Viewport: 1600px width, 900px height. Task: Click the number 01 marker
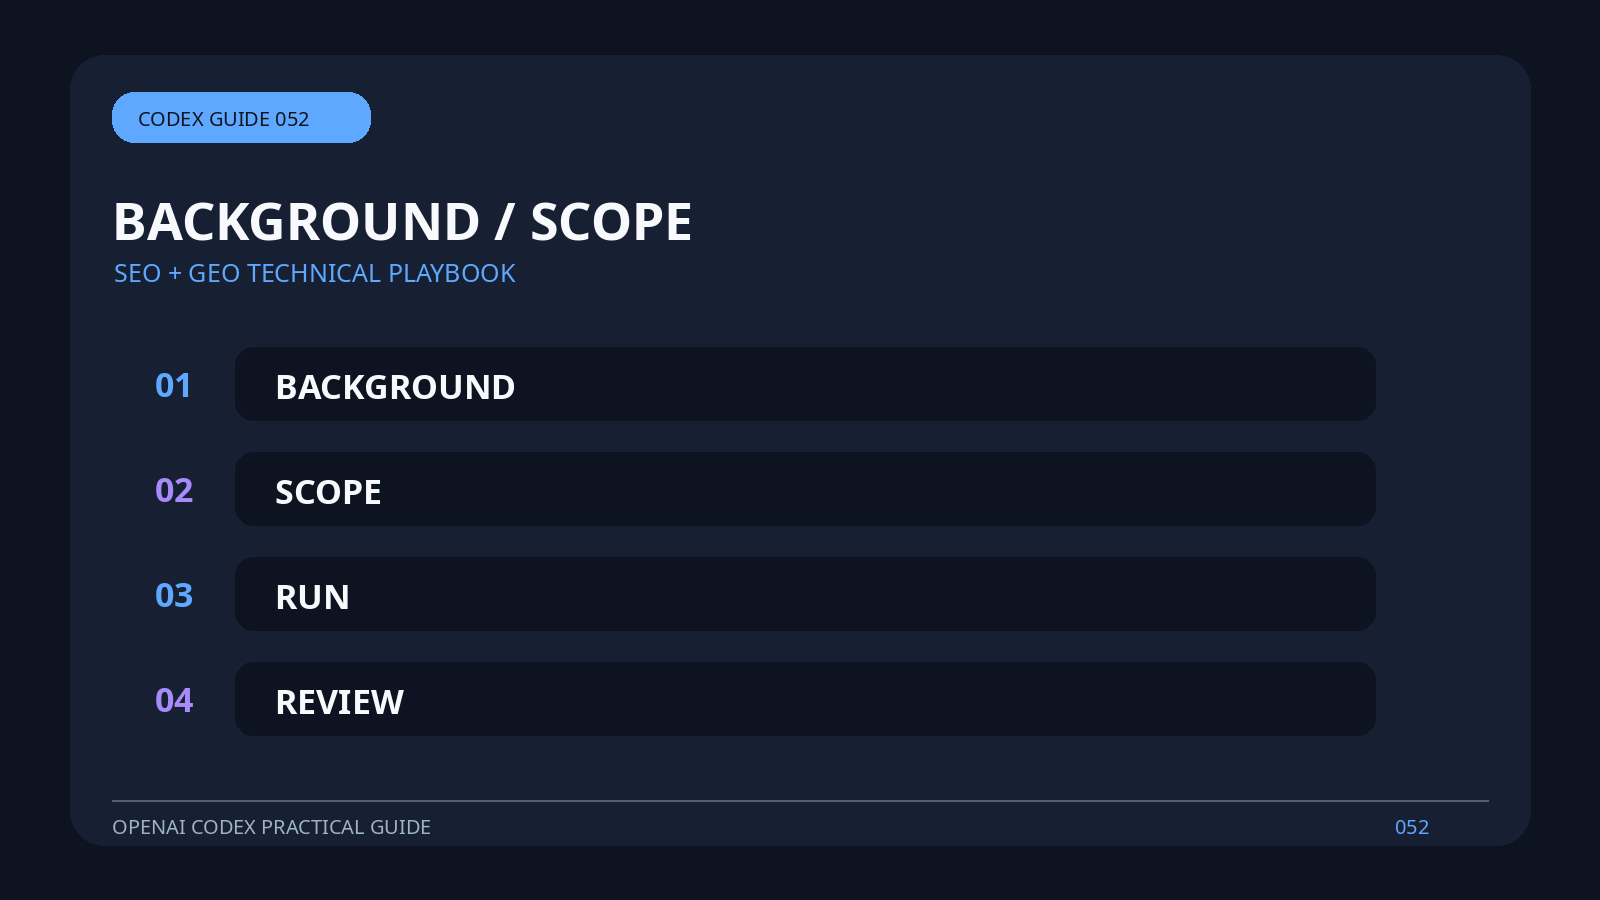(173, 386)
